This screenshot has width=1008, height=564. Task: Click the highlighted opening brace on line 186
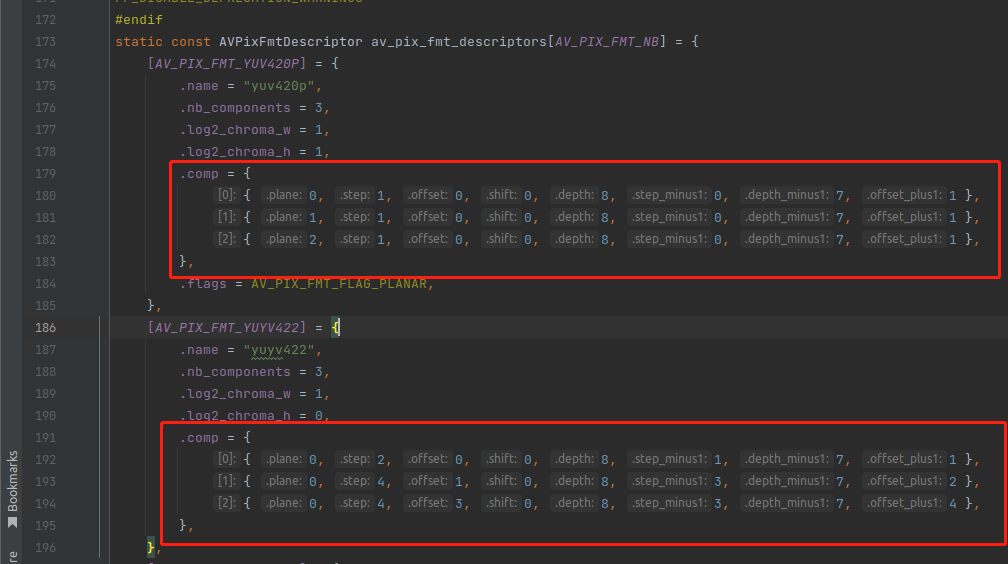click(x=337, y=328)
